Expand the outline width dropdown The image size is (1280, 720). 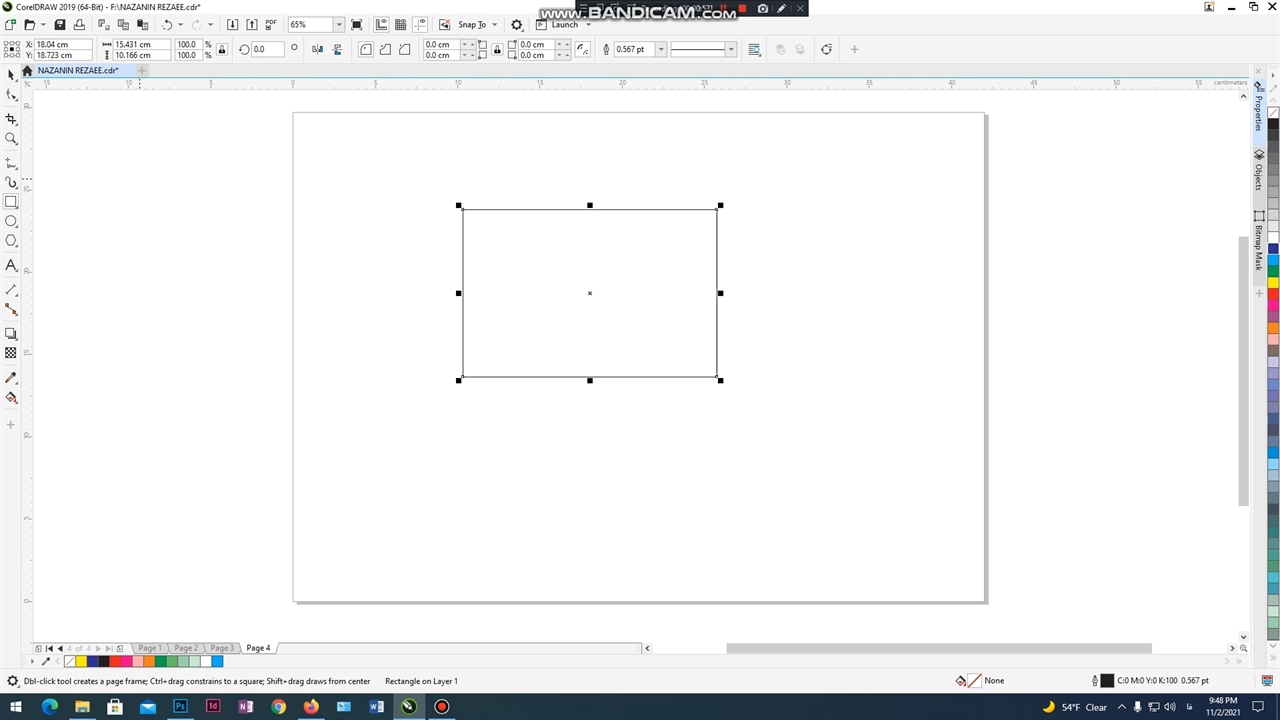tap(661, 49)
